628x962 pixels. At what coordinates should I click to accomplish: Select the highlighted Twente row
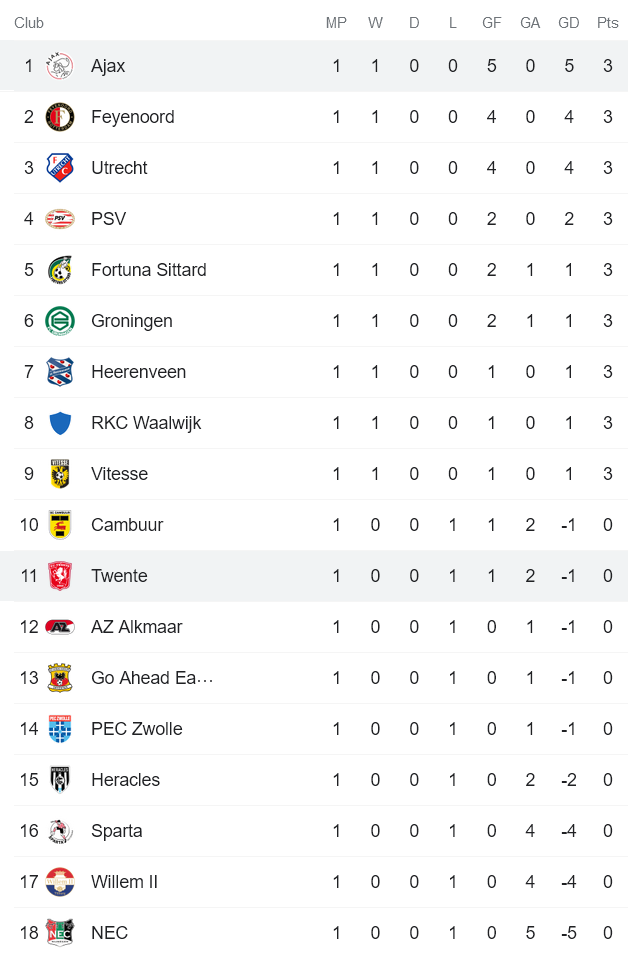[314, 575]
